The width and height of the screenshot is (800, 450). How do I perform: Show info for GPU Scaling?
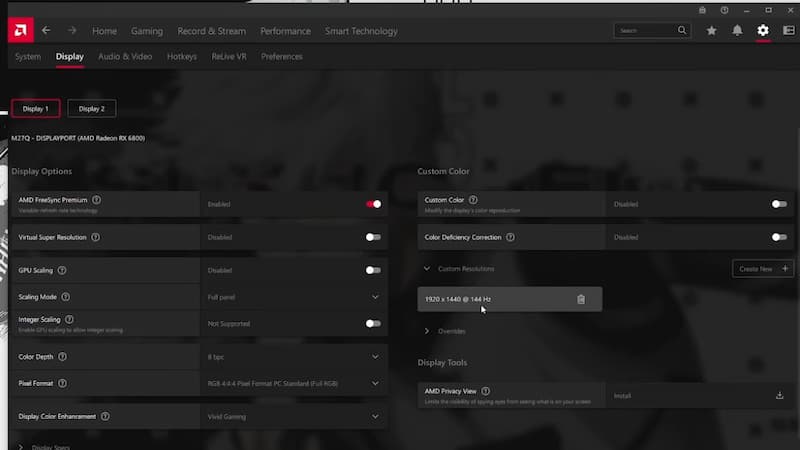pyautogui.click(x=62, y=270)
